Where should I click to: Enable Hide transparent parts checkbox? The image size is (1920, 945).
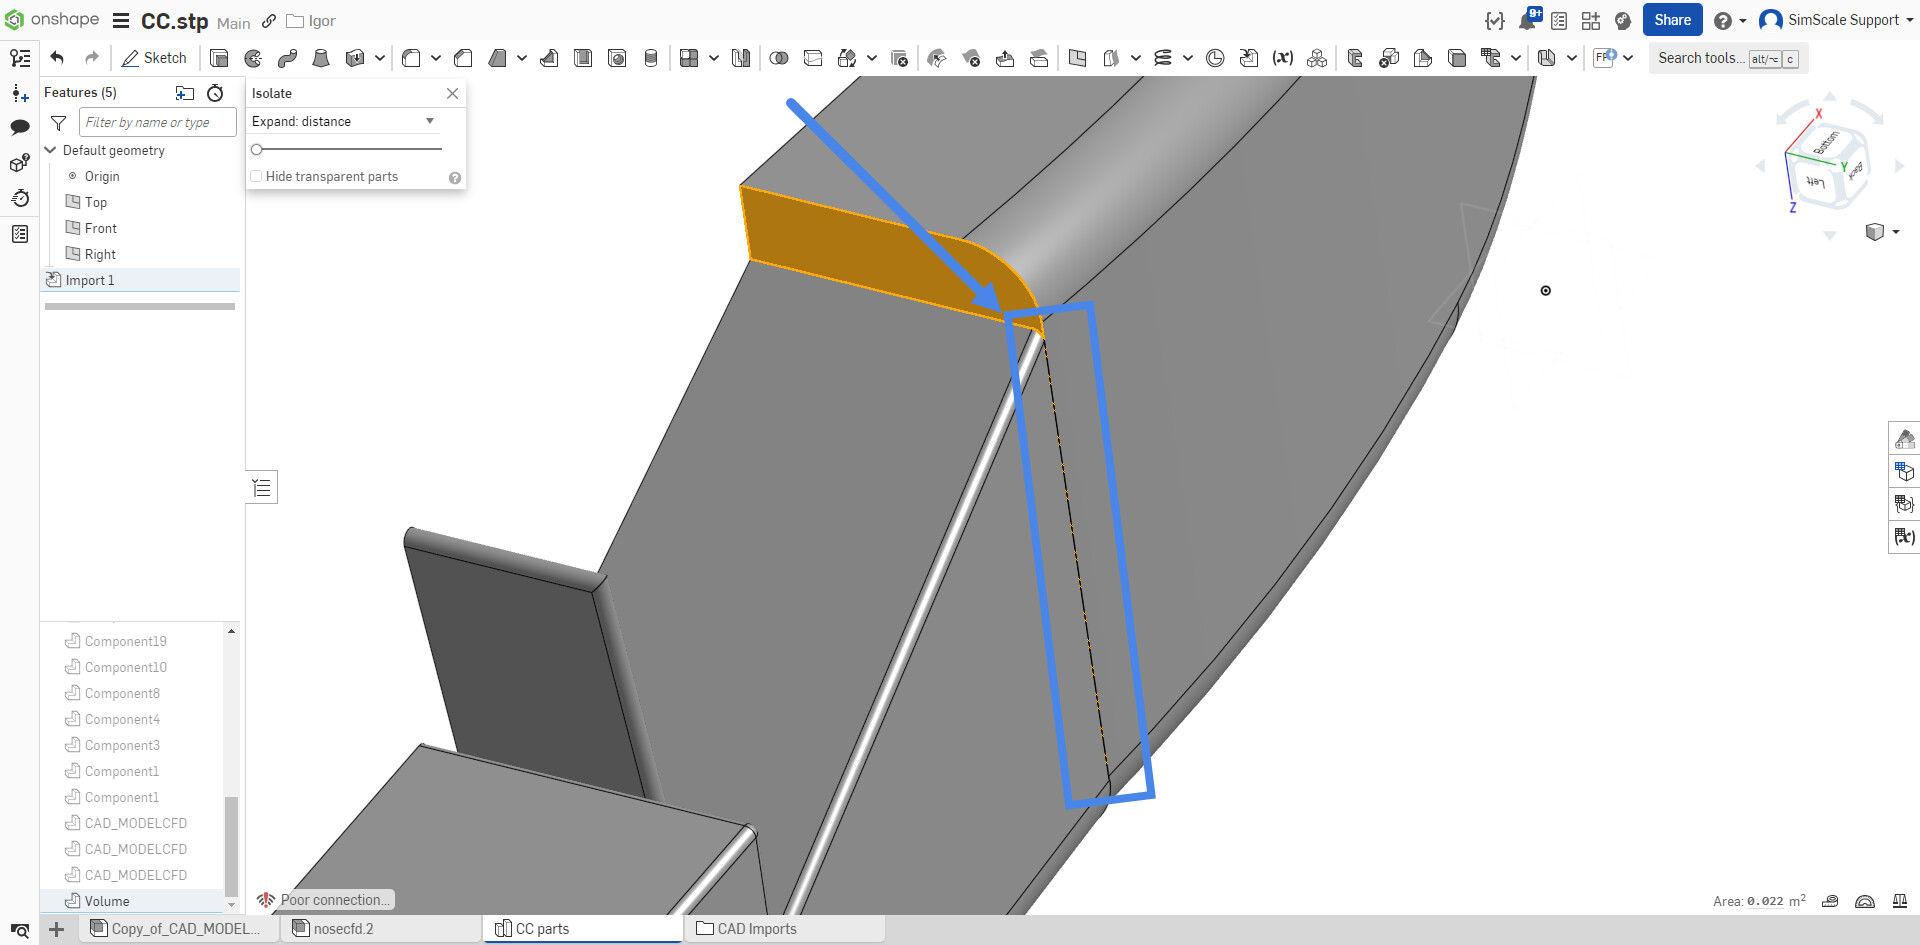256,177
